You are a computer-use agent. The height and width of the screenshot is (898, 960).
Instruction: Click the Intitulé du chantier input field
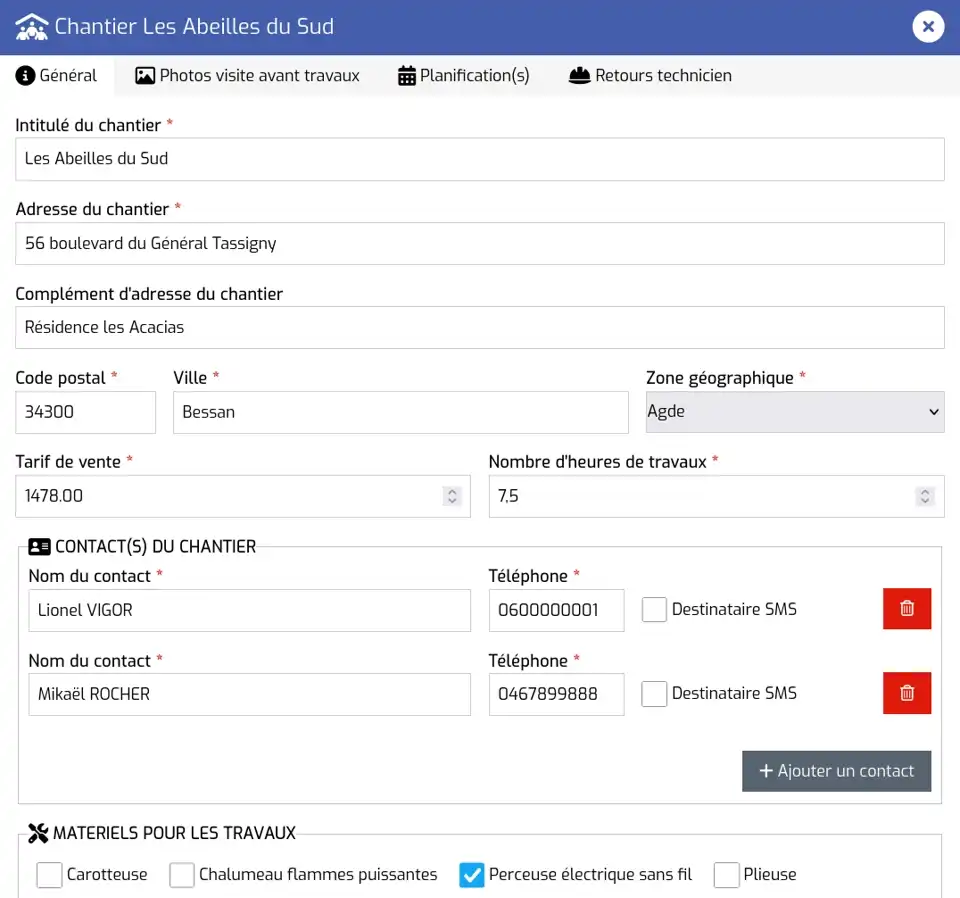[x=480, y=159]
